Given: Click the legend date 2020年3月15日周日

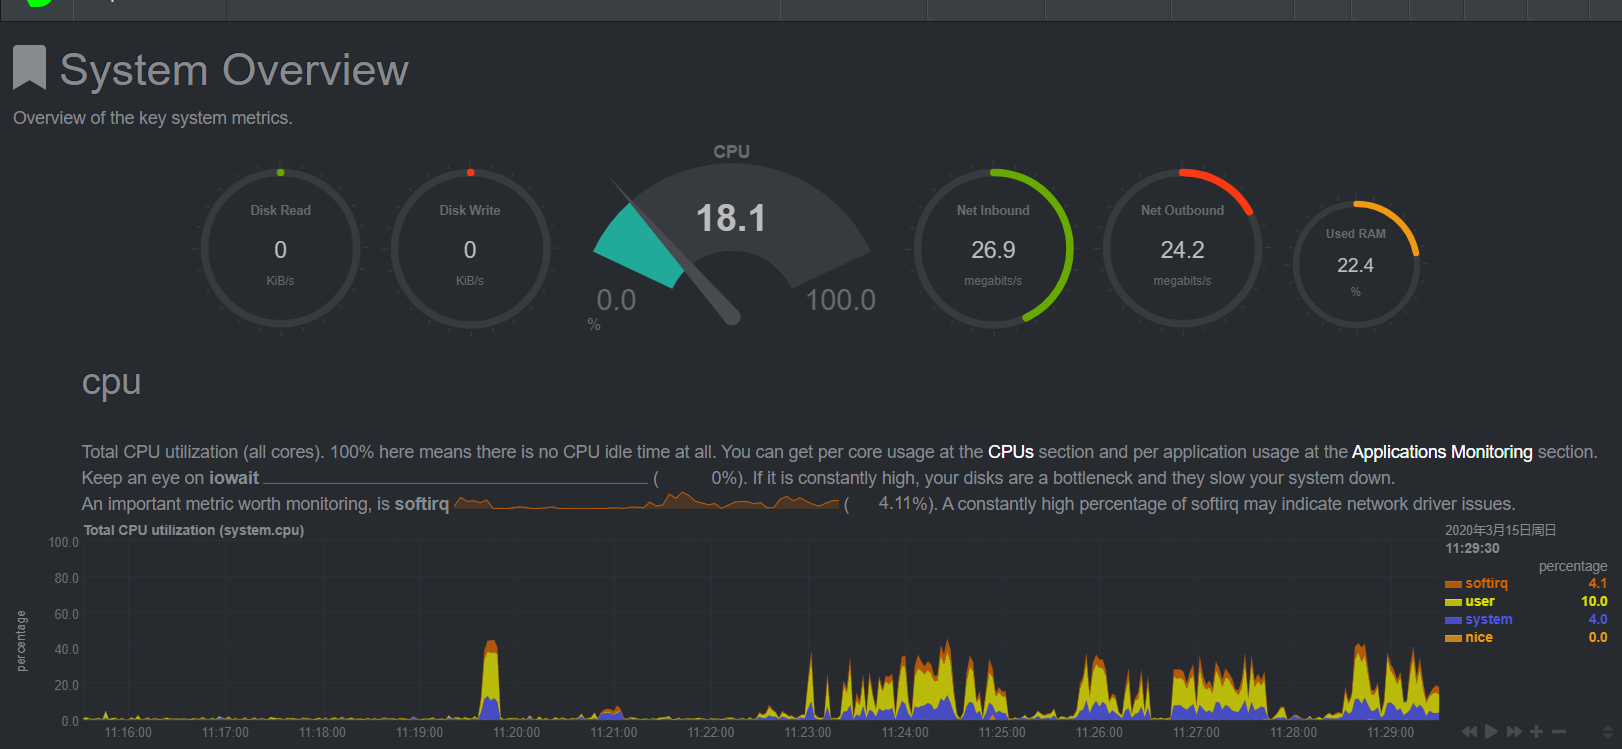Looking at the screenshot, I should coord(1500,530).
